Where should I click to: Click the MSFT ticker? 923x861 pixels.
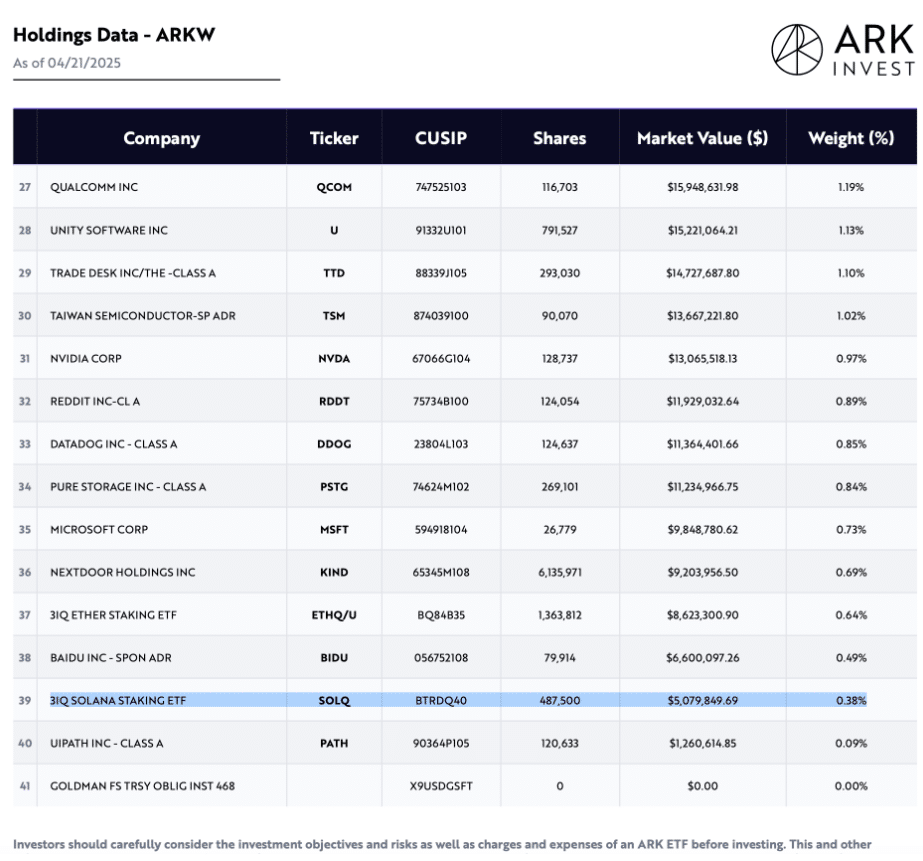(x=334, y=530)
